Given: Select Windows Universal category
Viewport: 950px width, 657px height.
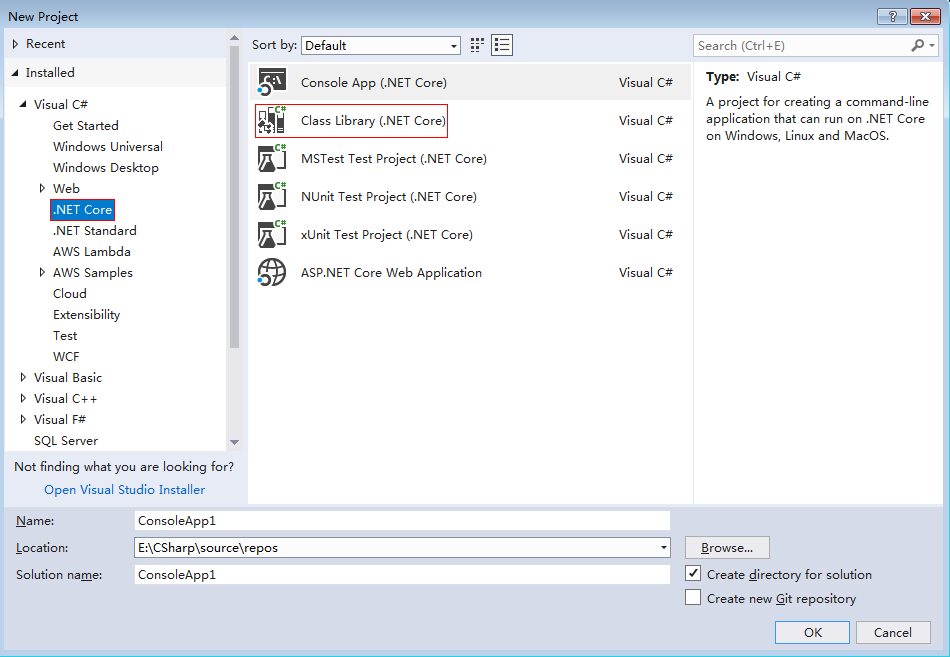Looking at the screenshot, I should 108,147.
